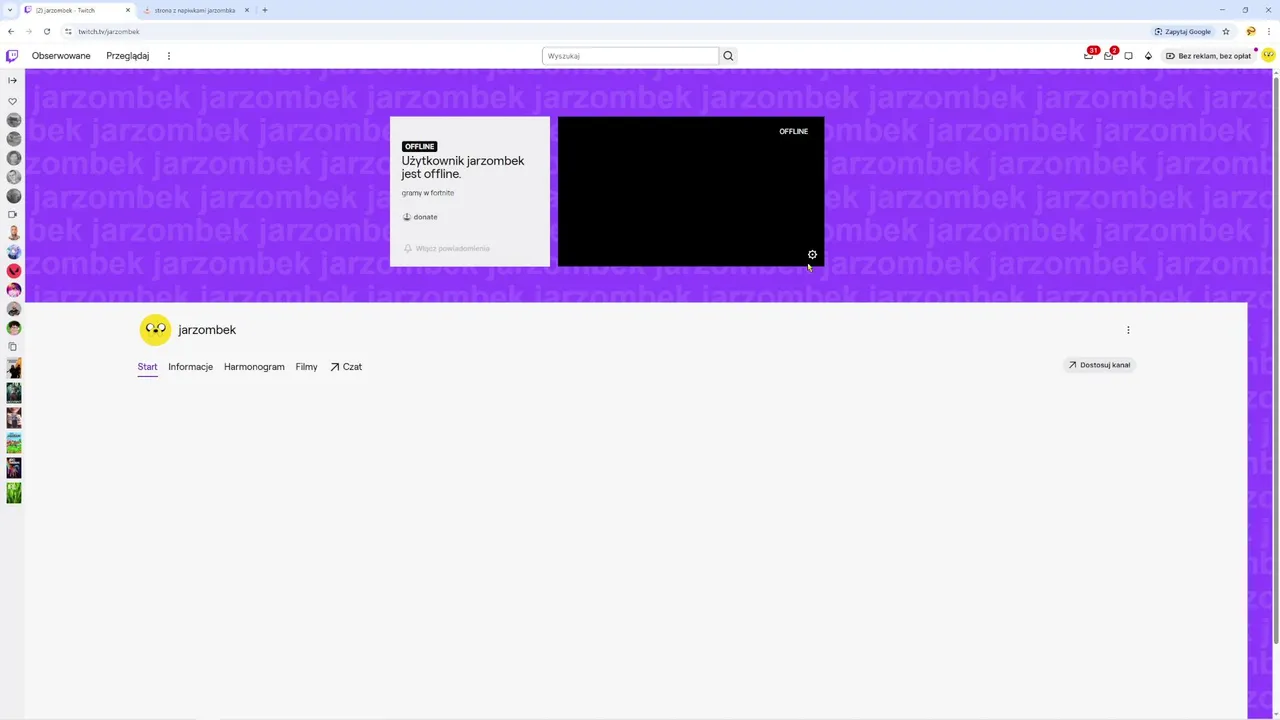The height and width of the screenshot is (720, 1280).
Task: Click the camera live-channels icon in sidebar
Action: (13, 214)
